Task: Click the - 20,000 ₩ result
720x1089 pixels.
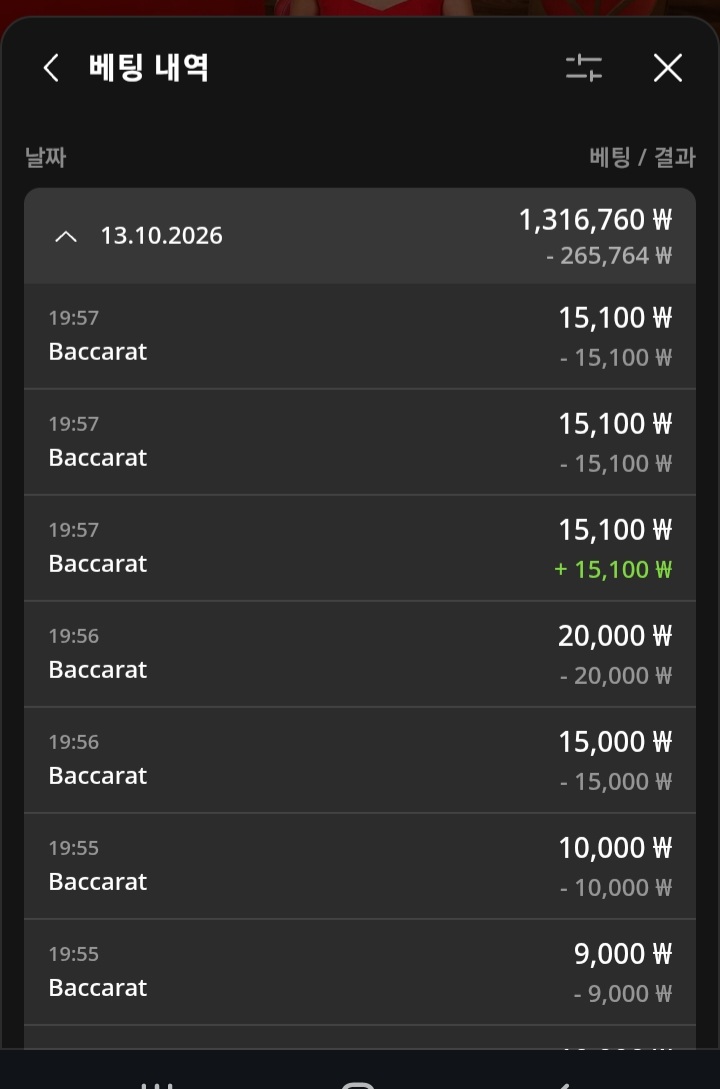Action: pyautogui.click(x=616, y=676)
